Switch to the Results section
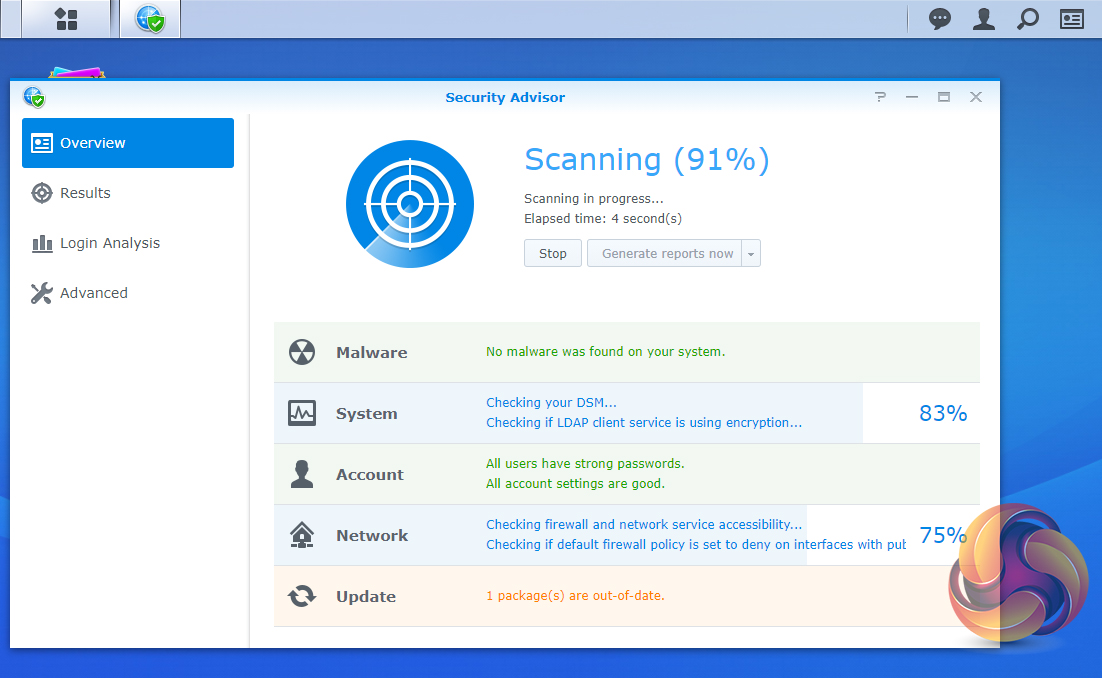 [85, 193]
